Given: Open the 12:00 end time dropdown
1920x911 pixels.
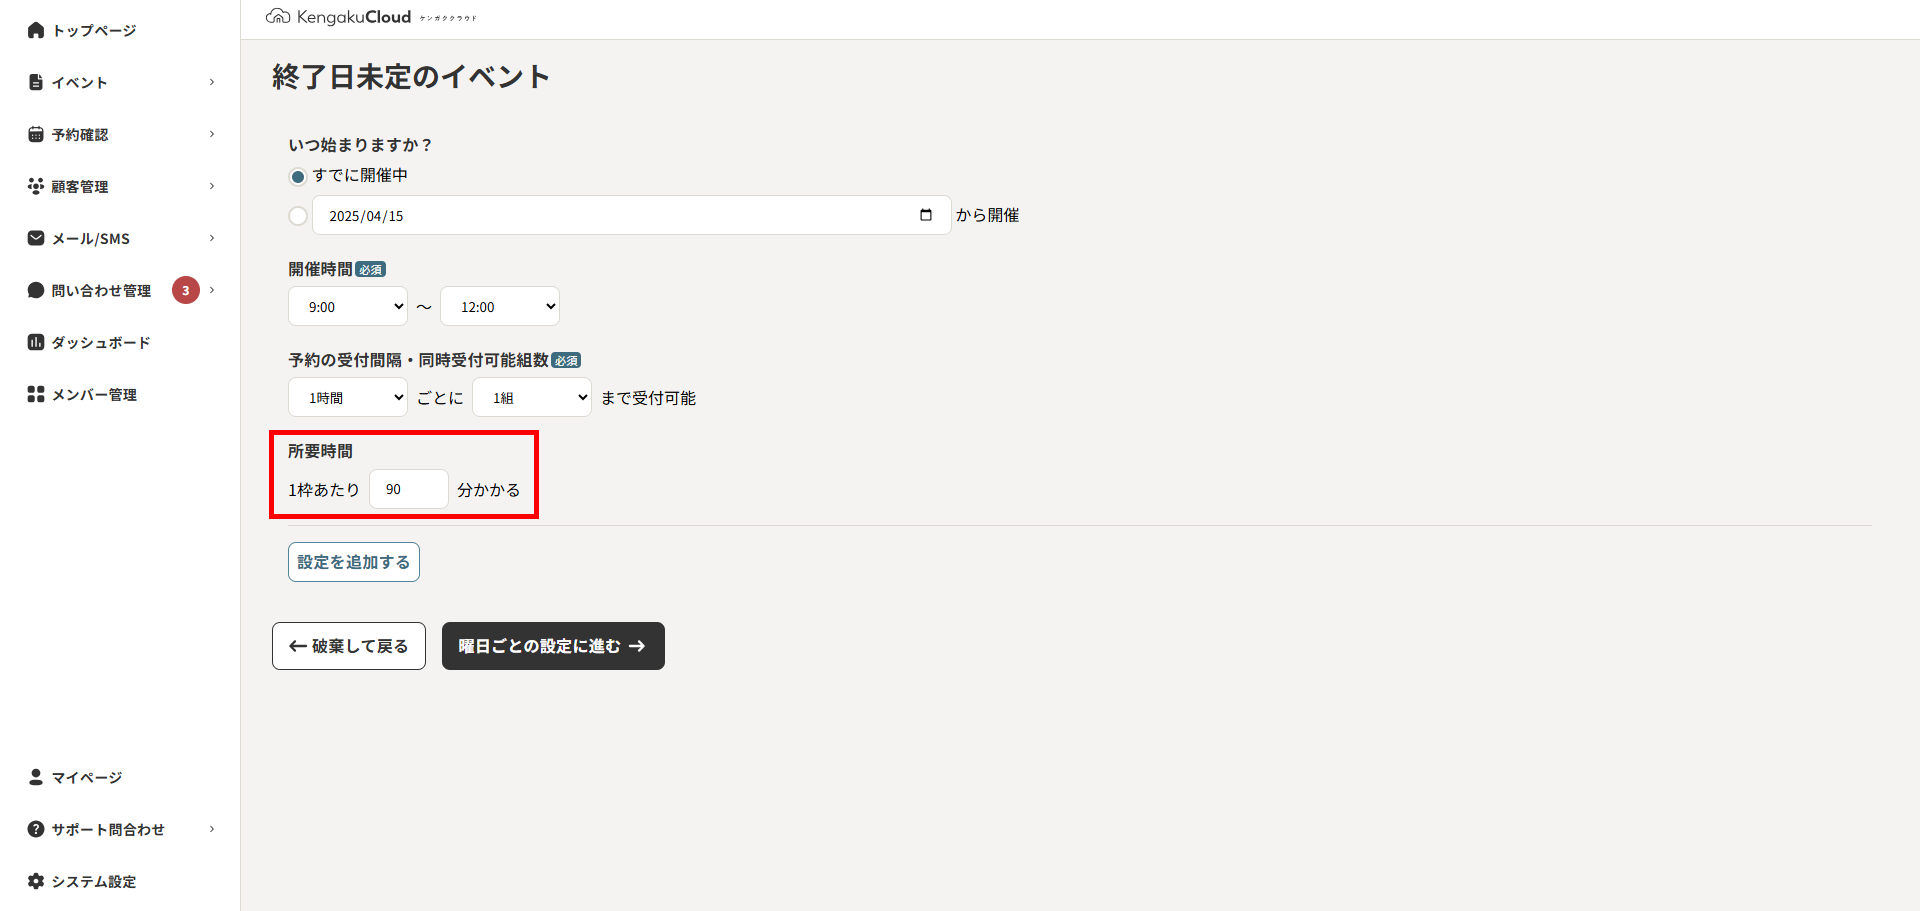Looking at the screenshot, I should point(500,306).
